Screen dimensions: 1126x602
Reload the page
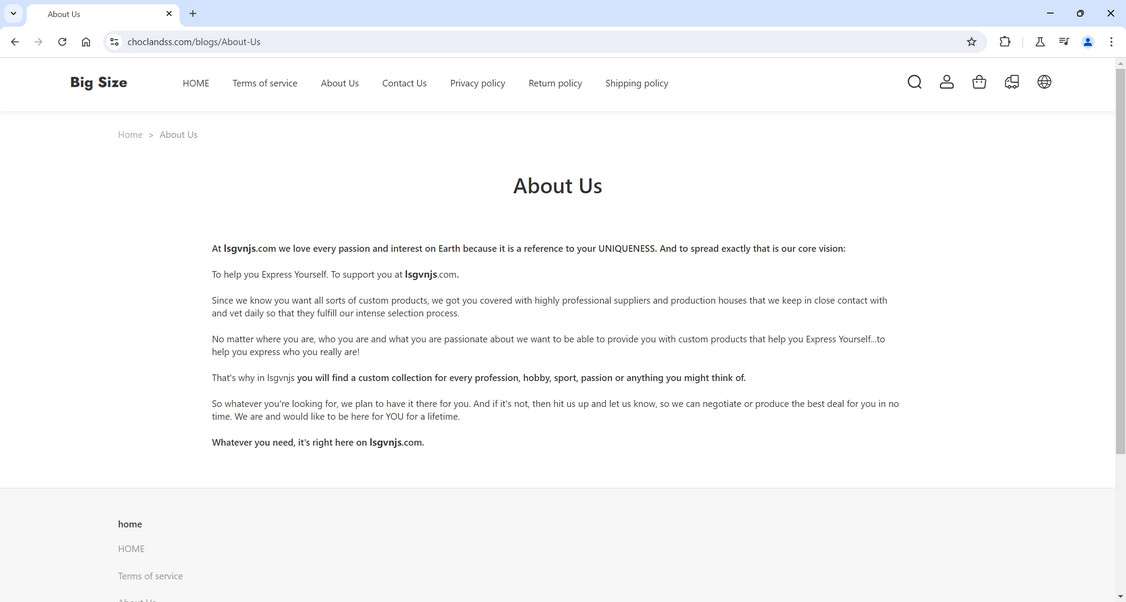point(62,42)
